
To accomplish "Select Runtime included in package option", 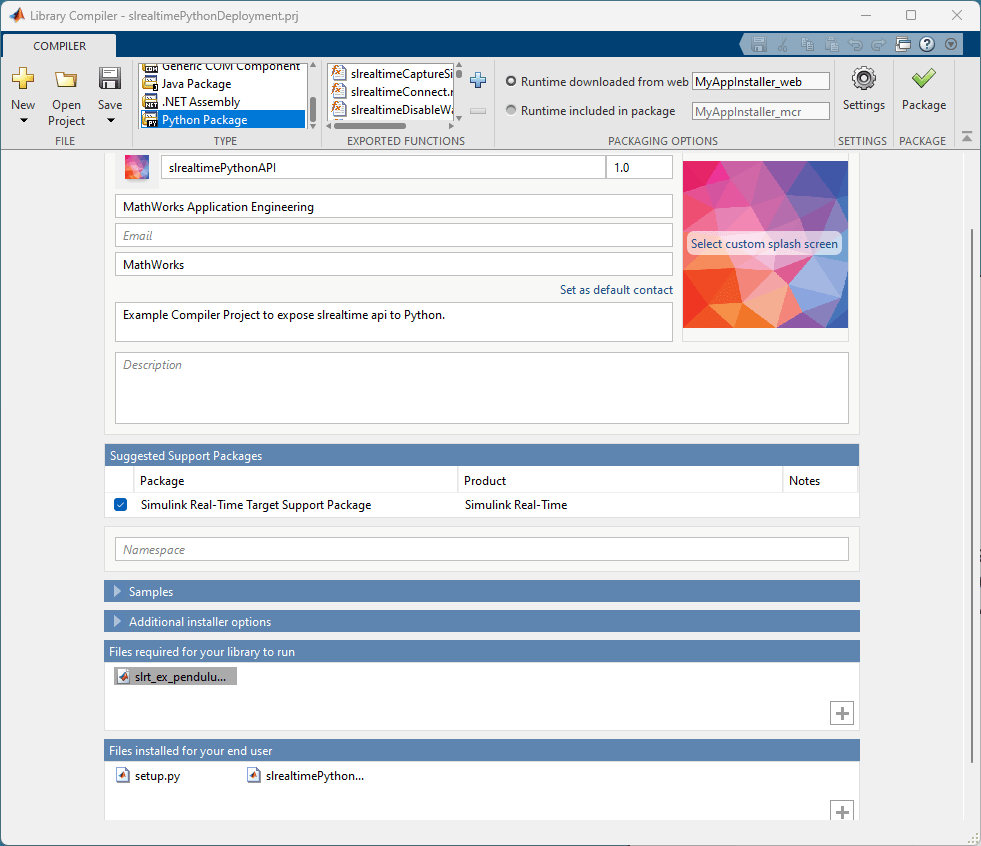I will [511, 110].
